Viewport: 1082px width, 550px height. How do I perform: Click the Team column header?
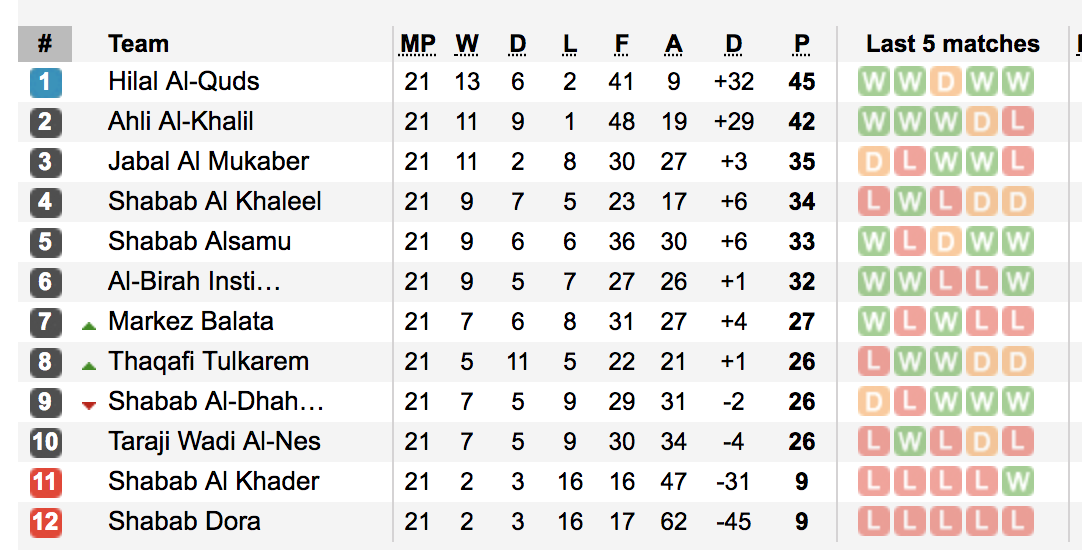(x=139, y=44)
